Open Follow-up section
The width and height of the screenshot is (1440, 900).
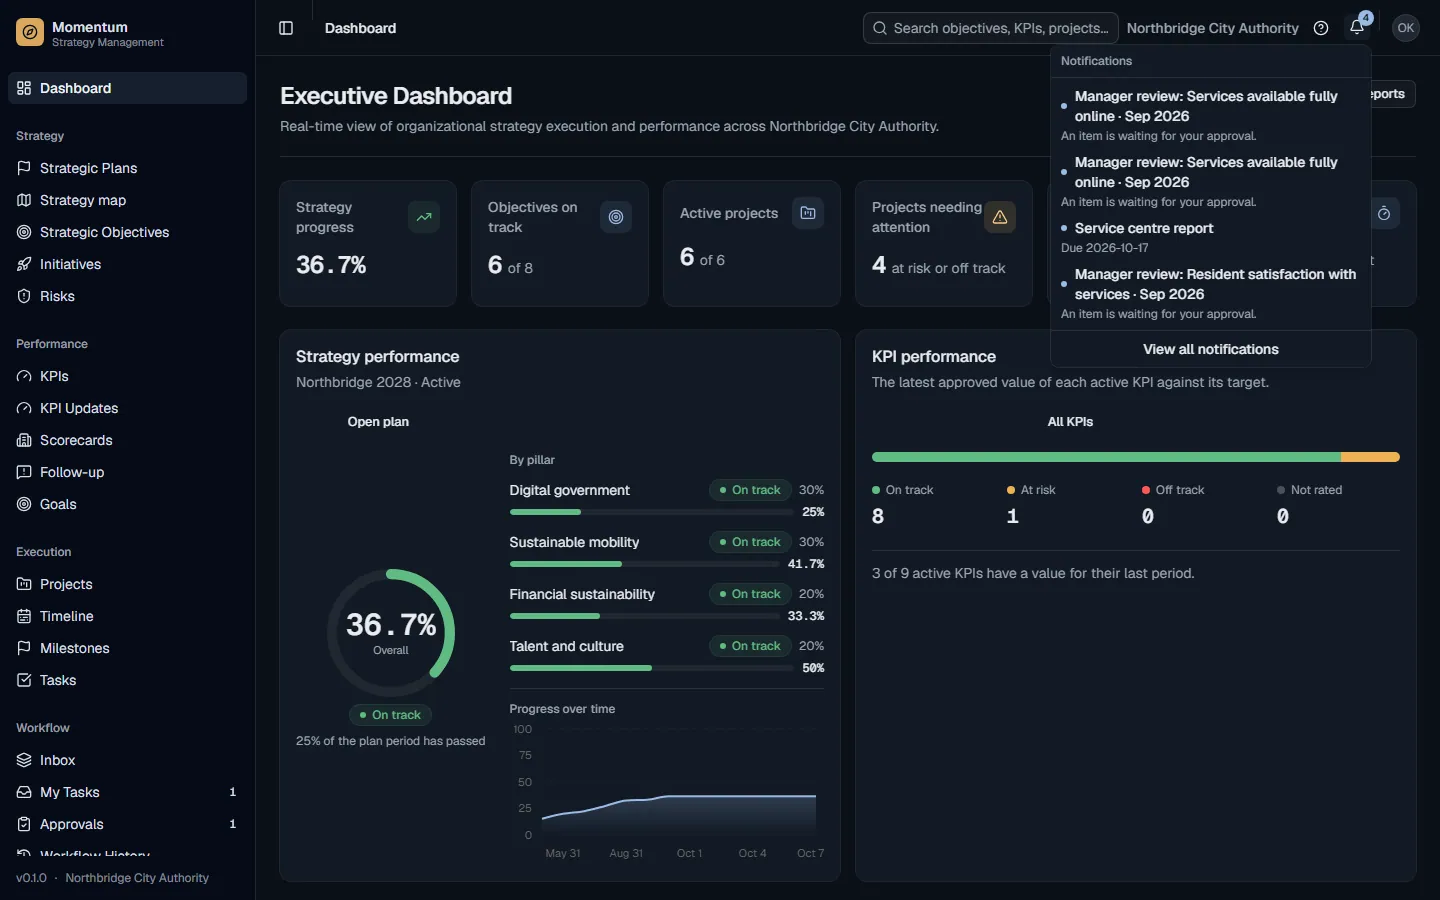(x=127, y=472)
